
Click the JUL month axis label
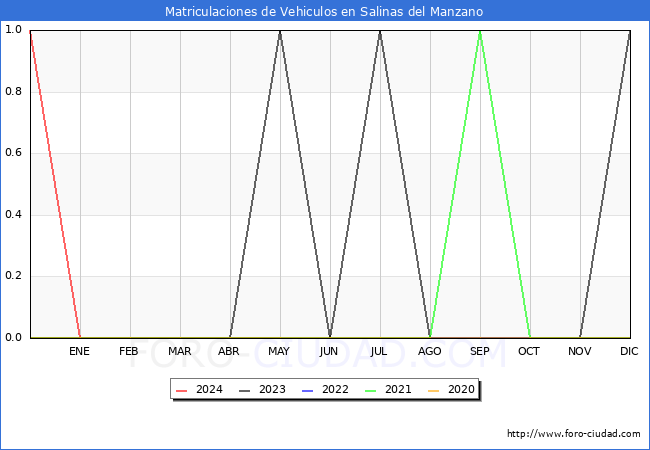378,351
